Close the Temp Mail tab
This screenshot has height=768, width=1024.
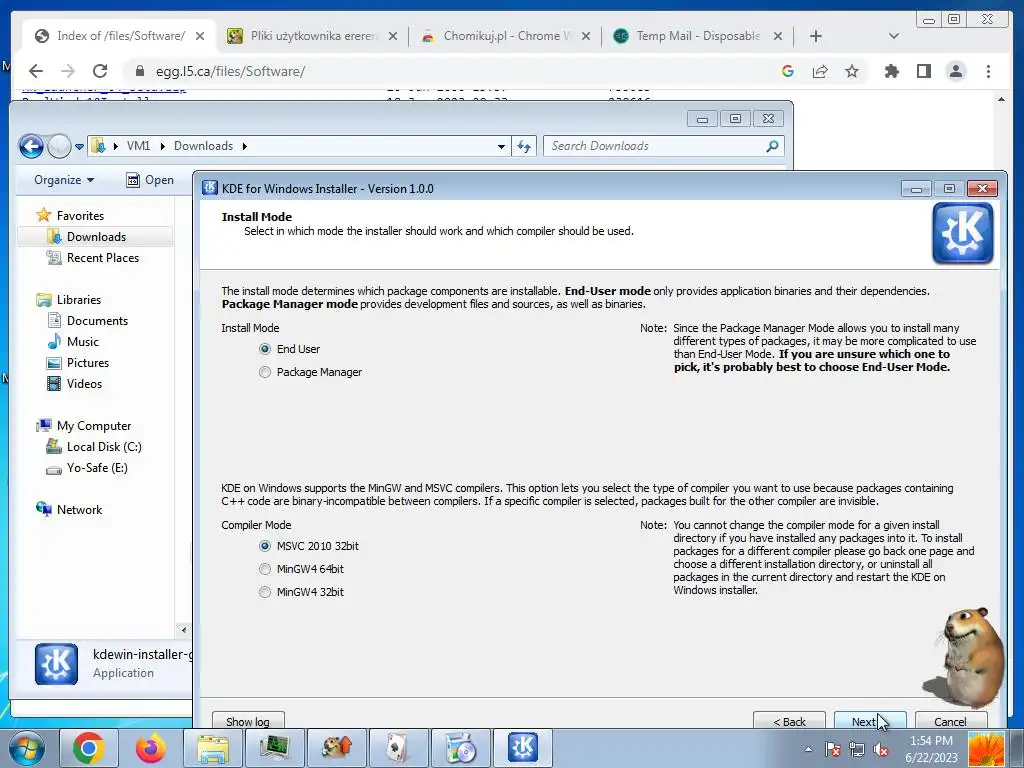pyautogui.click(x=777, y=36)
